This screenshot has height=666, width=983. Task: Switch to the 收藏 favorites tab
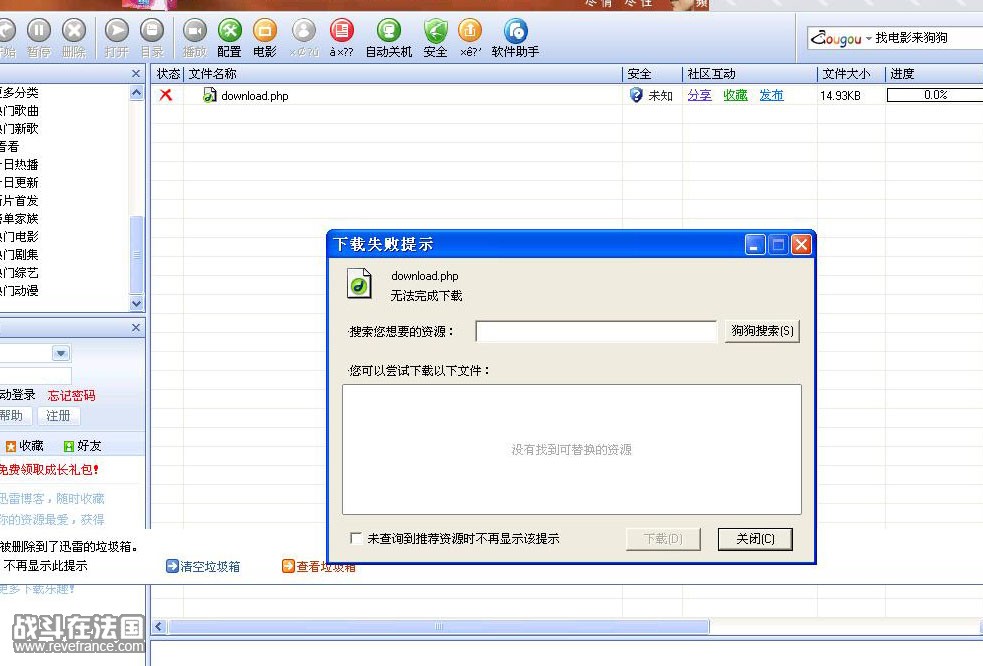(25, 446)
